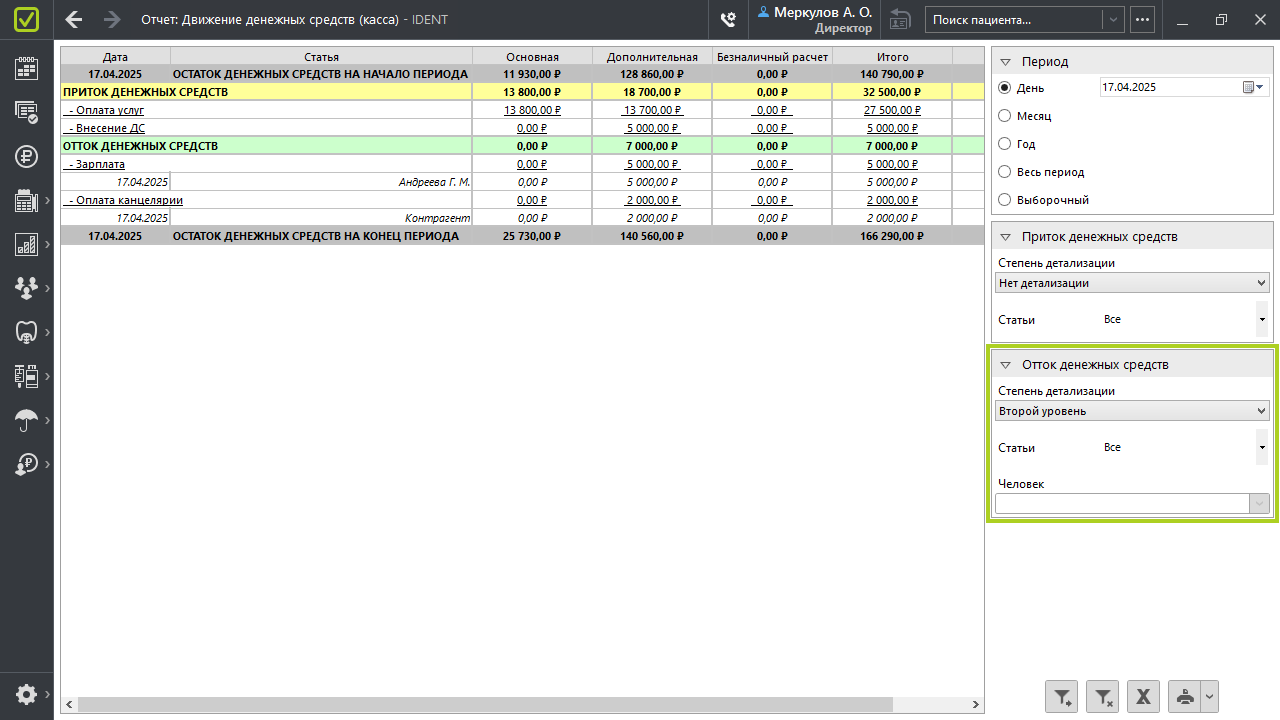Click the horizontal scrollbar thumb

(x=485, y=705)
